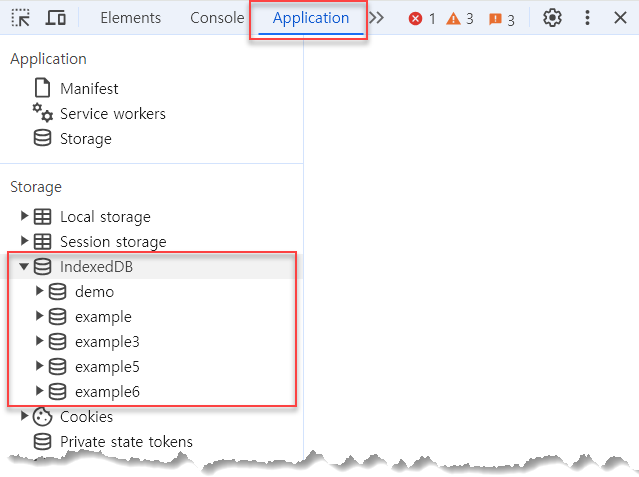639x477 pixels.
Task: Close the DevTools panel
Action: (x=620, y=18)
